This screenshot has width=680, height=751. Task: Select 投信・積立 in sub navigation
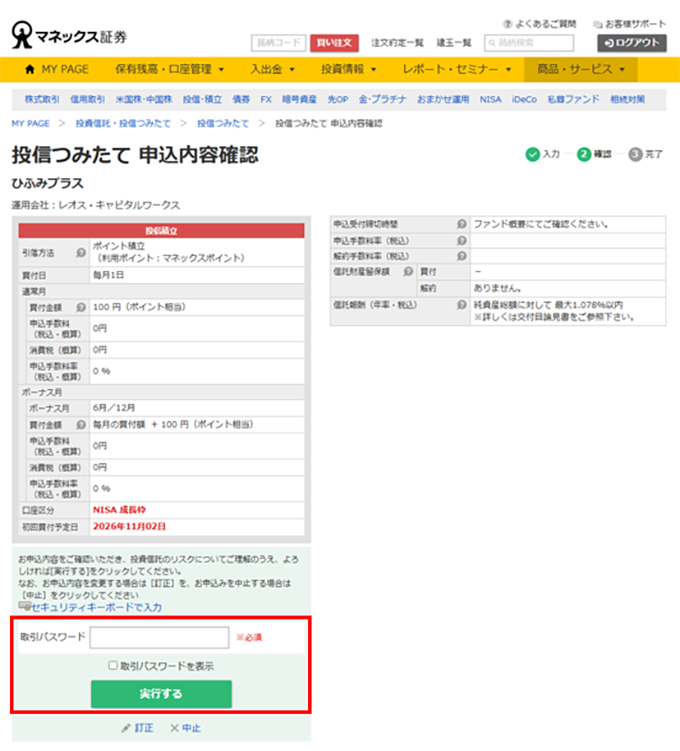tap(202, 99)
